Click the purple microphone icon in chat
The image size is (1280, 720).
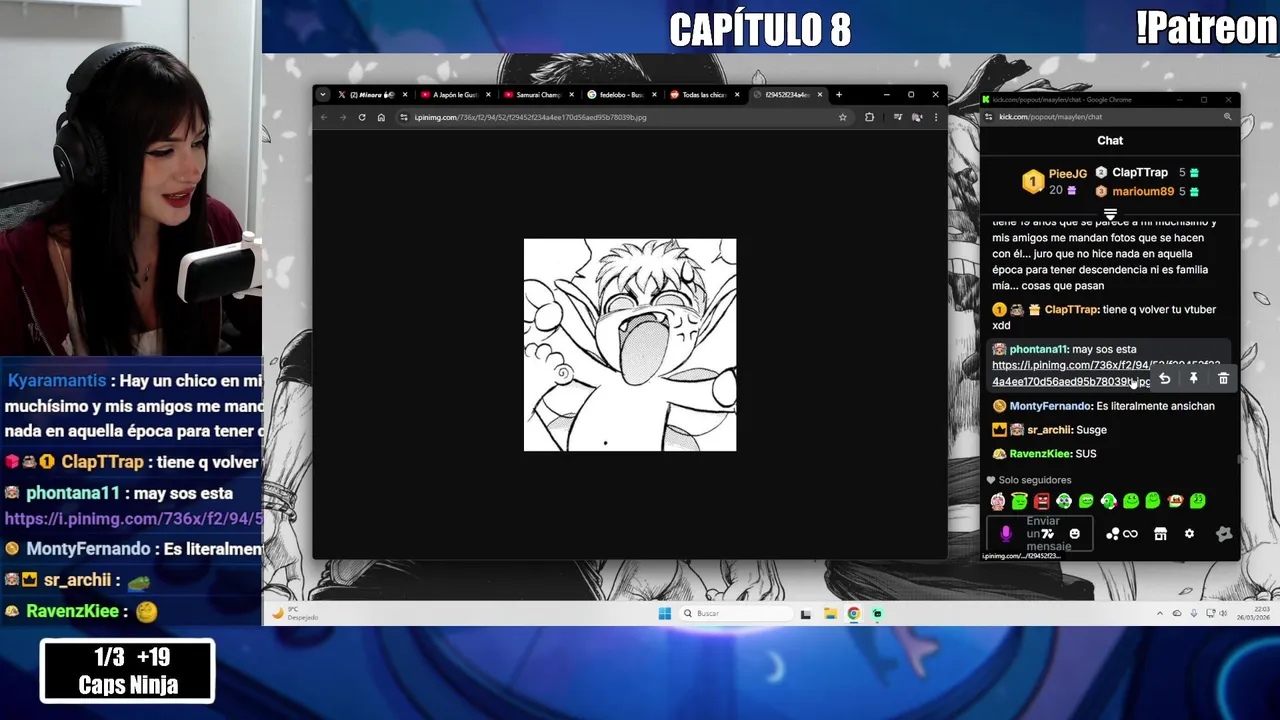(1006, 534)
